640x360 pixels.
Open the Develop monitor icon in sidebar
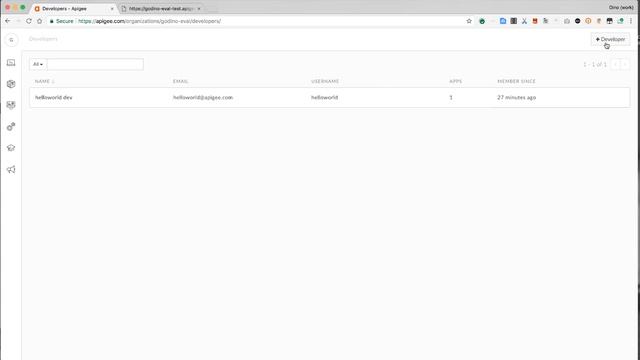[11, 63]
